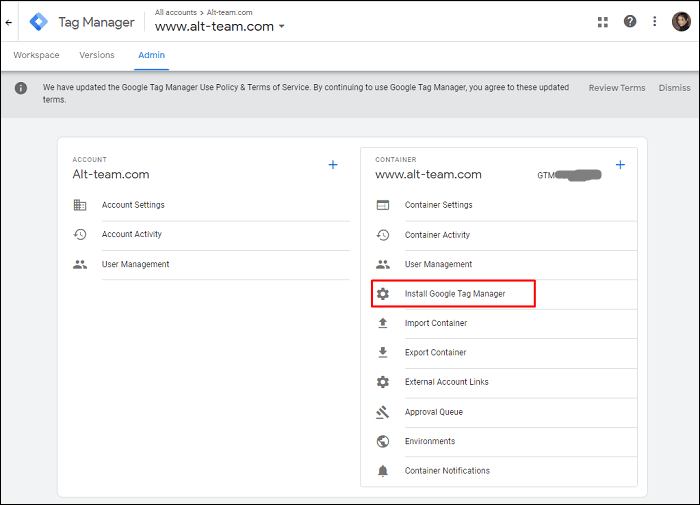The width and height of the screenshot is (700, 505).
Task: Click the Alt-team.com account name heading
Action: tap(111, 174)
